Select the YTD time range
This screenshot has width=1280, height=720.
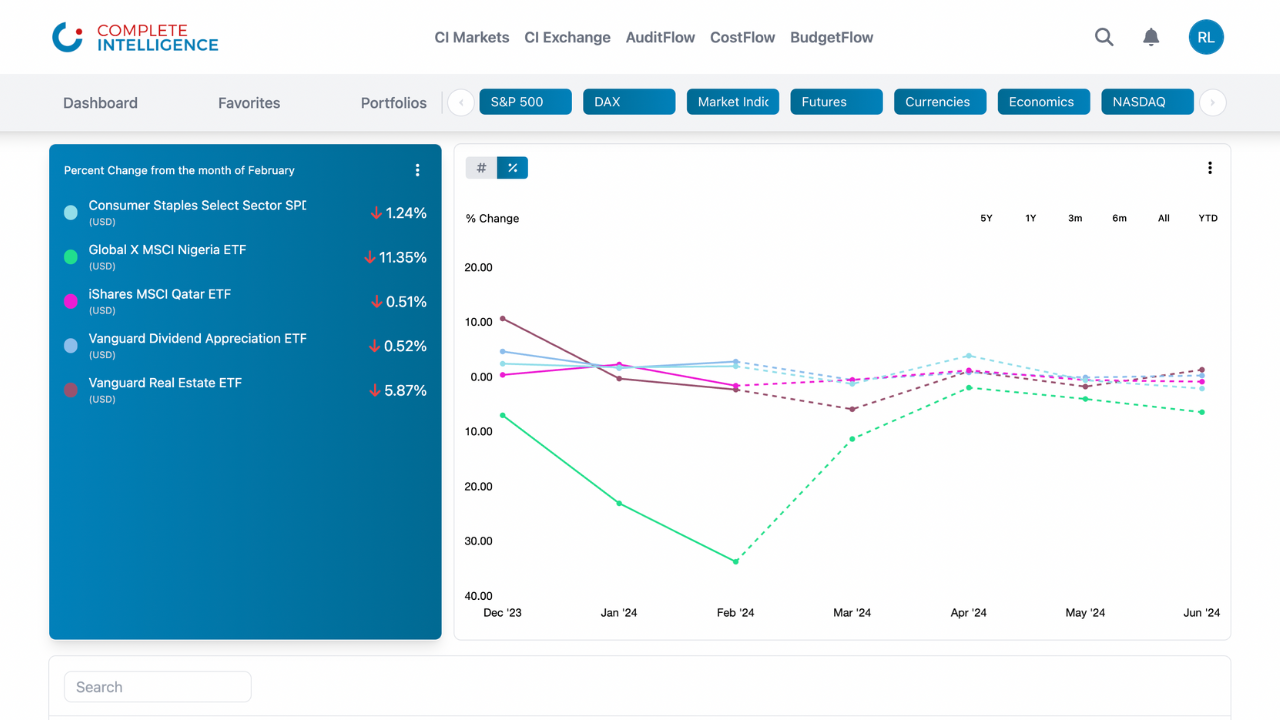1208,218
